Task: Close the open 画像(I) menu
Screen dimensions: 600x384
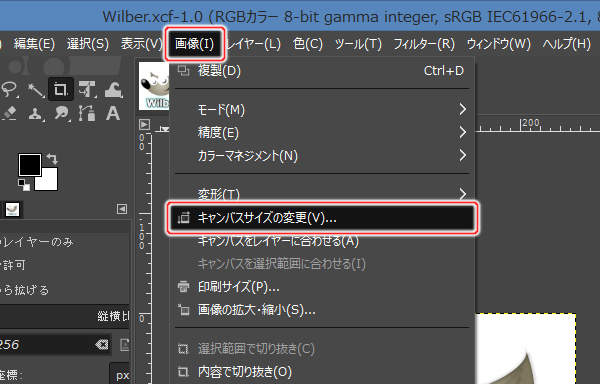Action: 194,44
